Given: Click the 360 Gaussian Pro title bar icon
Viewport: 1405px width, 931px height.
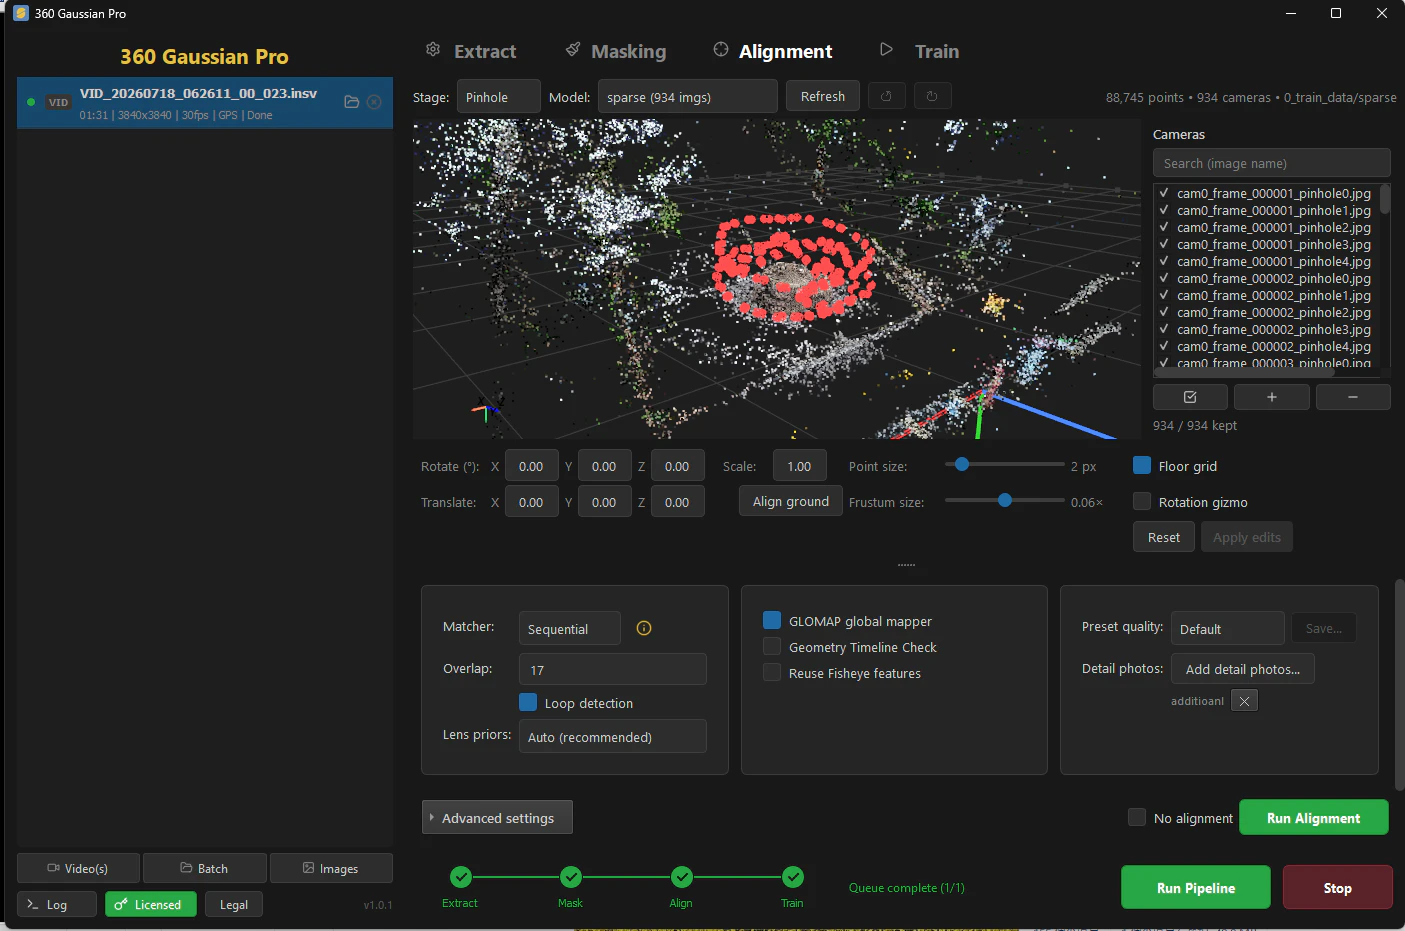Looking at the screenshot, I should (x=20, y=13).
